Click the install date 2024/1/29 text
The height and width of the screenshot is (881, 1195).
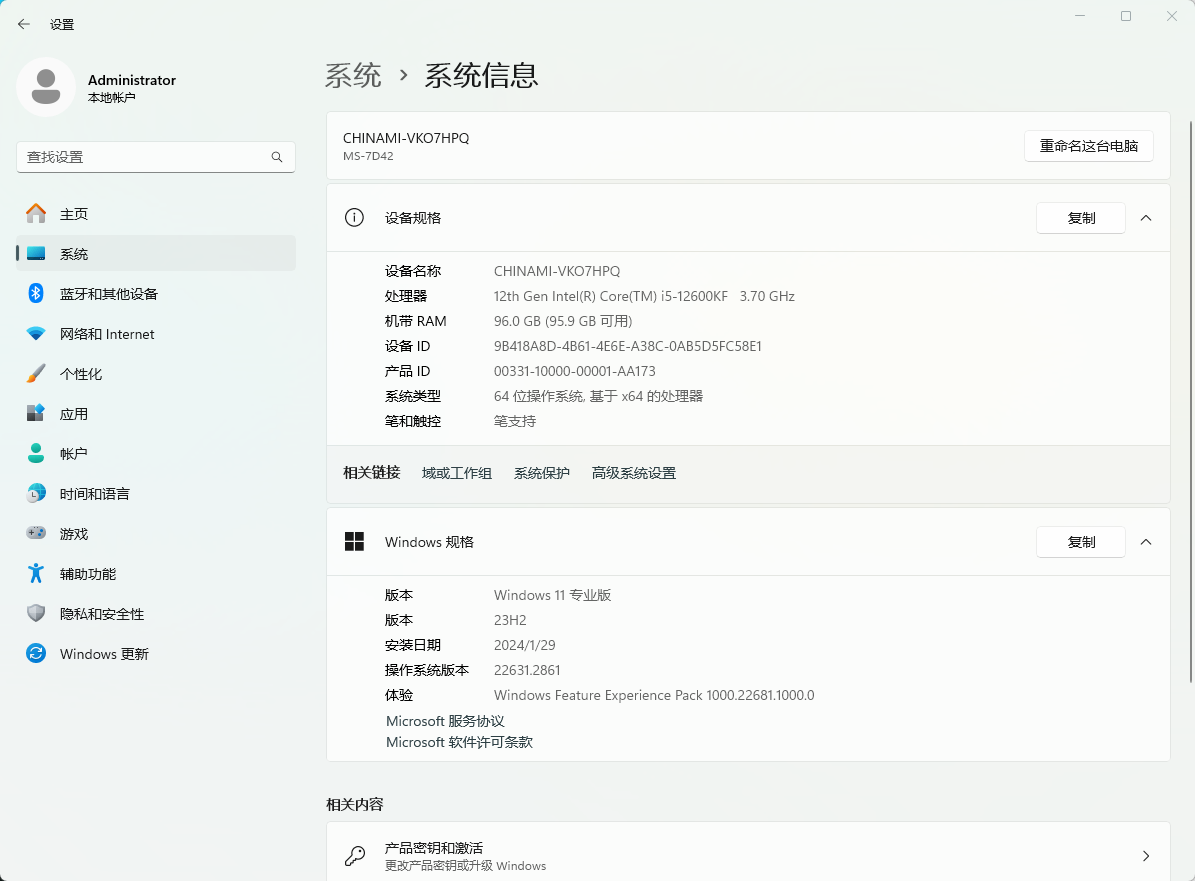coord(524,645)
